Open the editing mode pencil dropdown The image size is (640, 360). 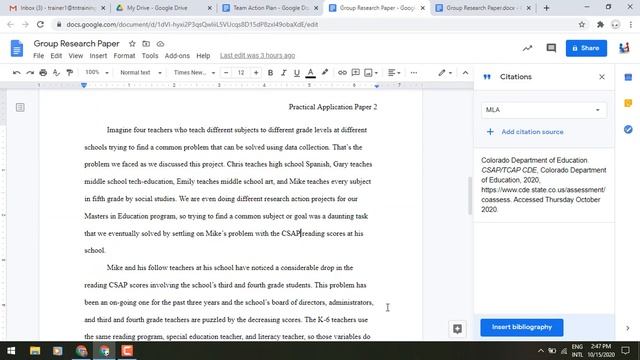(445, 73)
